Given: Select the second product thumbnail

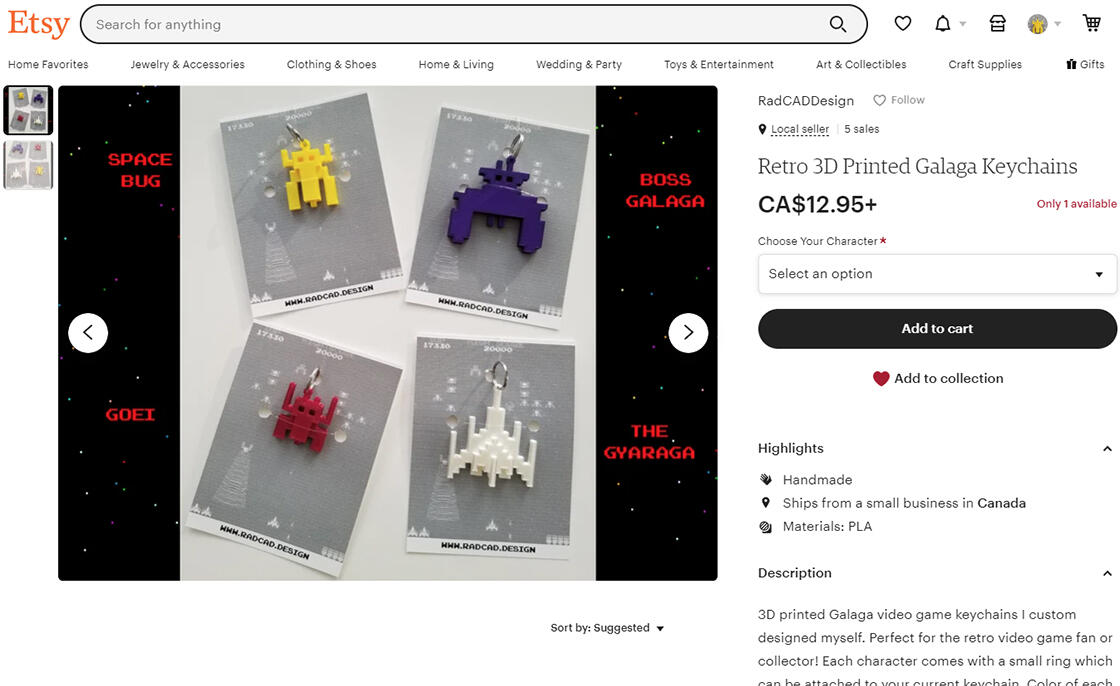Looking at the screenshot, I should [29, 165].
